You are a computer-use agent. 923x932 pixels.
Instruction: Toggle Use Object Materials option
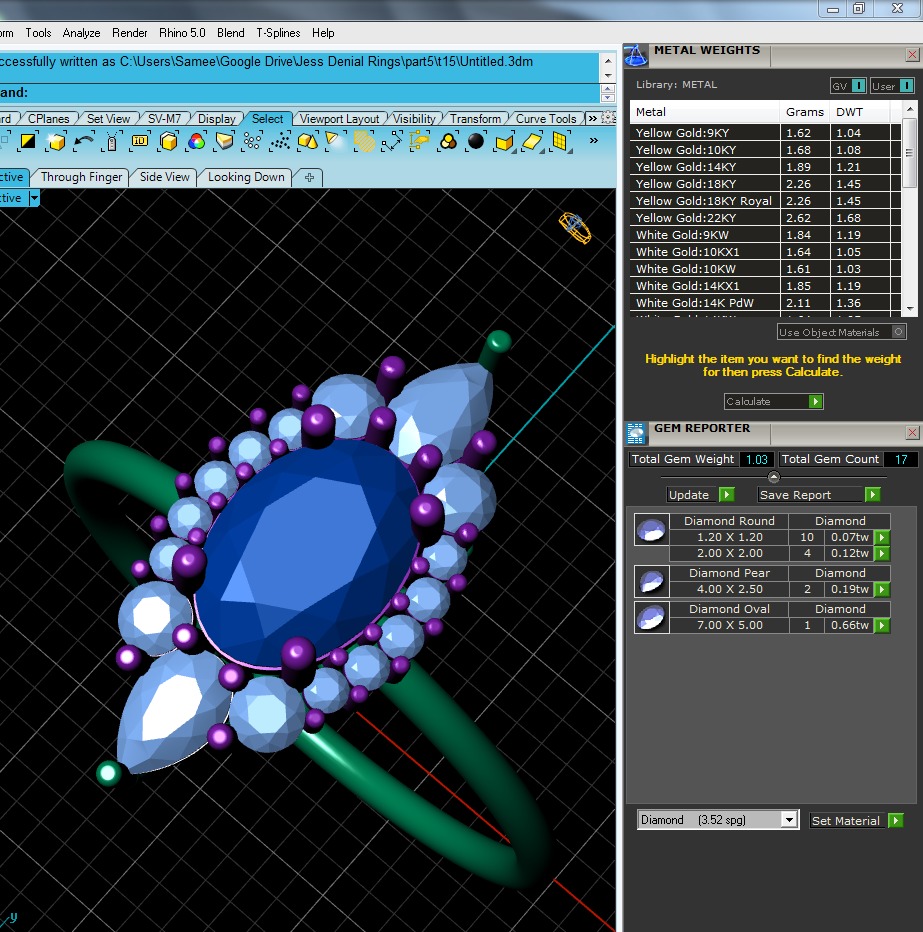[842, 332]
